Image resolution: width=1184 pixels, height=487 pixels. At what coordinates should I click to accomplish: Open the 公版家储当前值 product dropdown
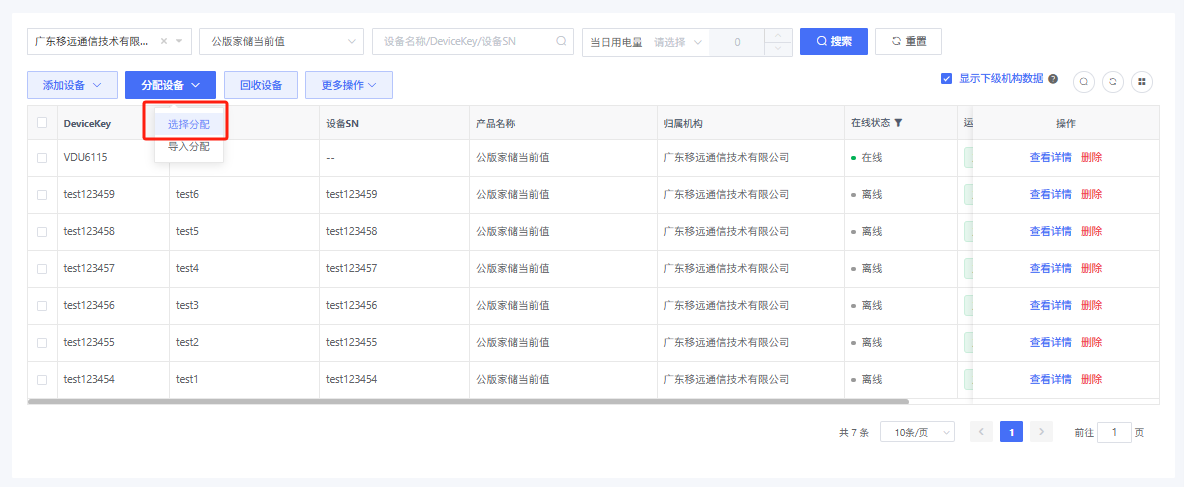281,42
